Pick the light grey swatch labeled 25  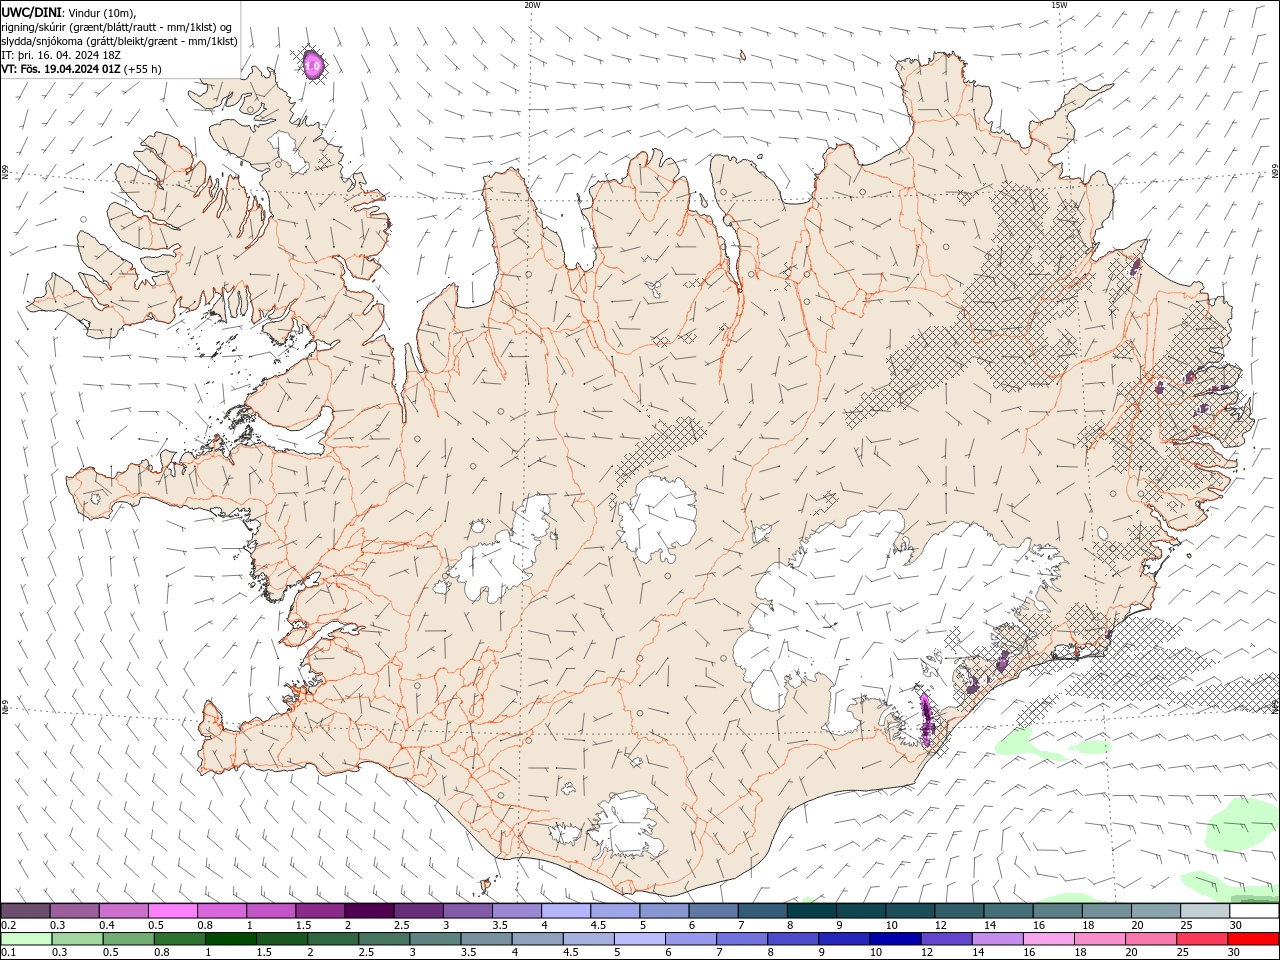1205,910
